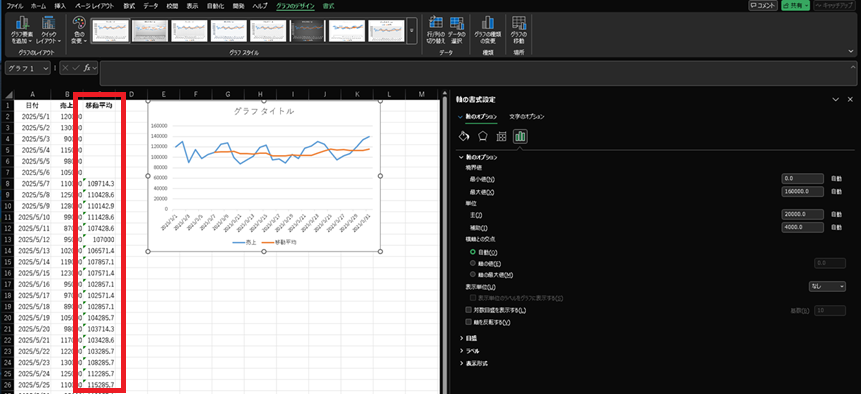This screenshot has width=861, height=394.
Task: Click the Select Data icon
Action: pyautogui.click(x=456, y=30)
